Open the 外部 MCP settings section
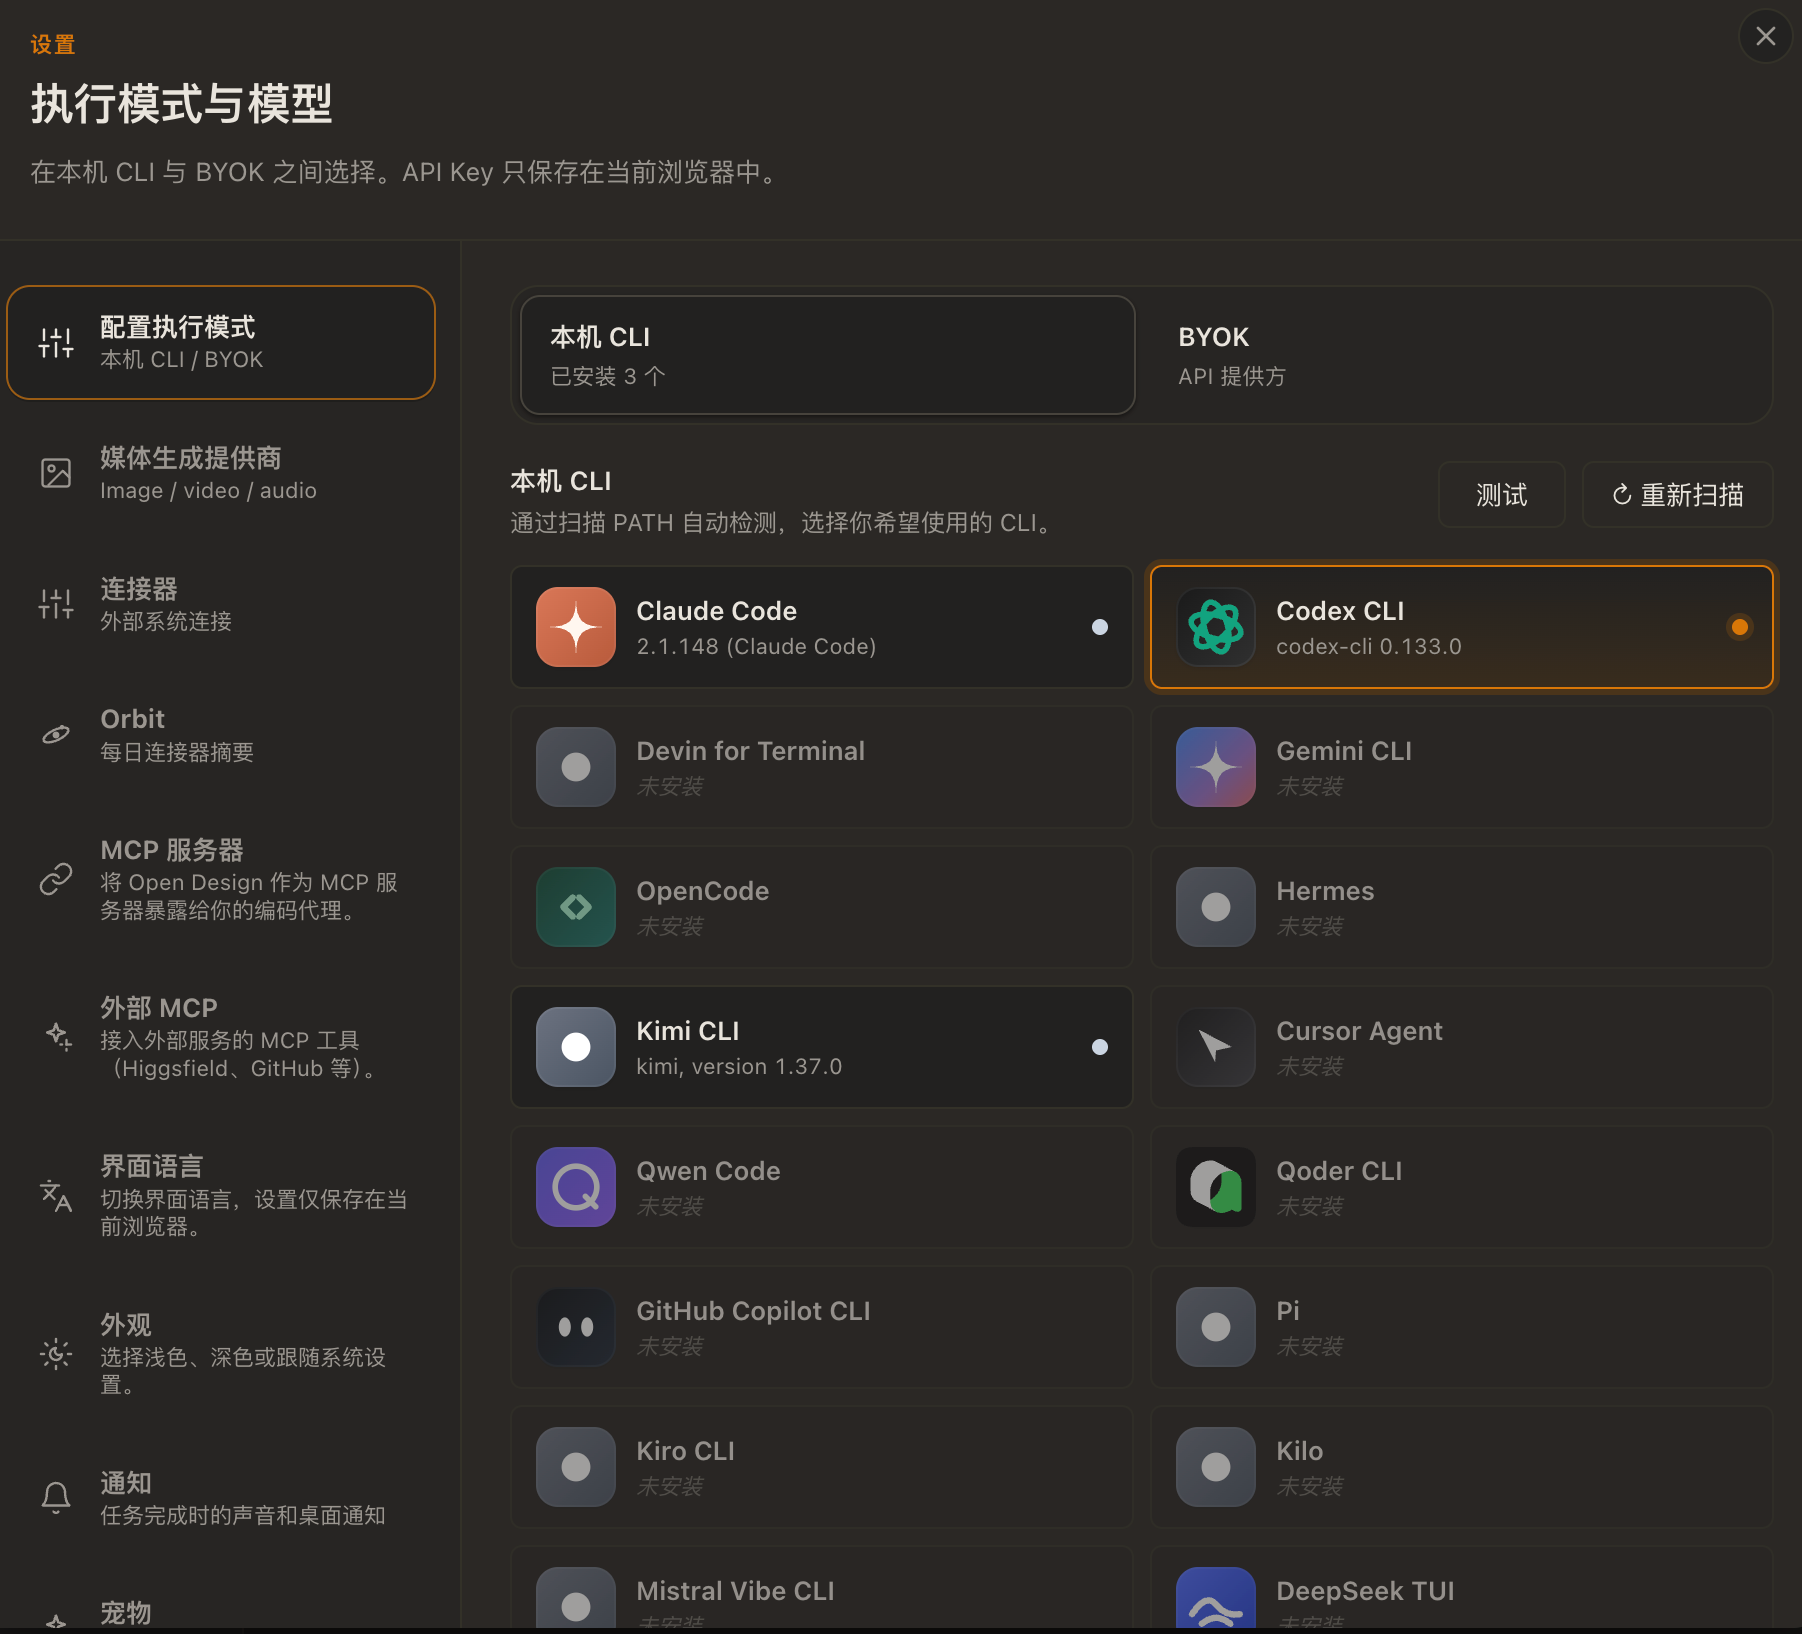 pos(221,1037)
